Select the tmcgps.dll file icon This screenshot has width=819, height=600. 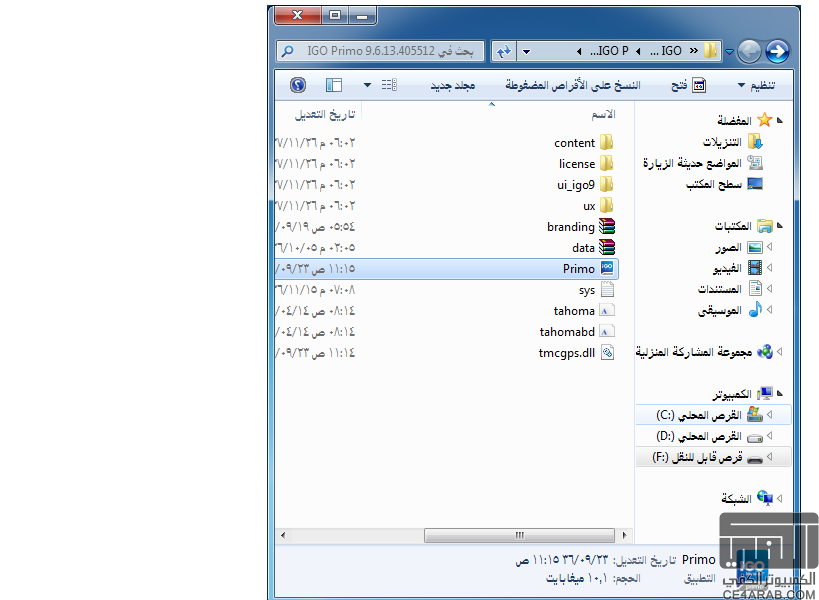coord(607,352)
